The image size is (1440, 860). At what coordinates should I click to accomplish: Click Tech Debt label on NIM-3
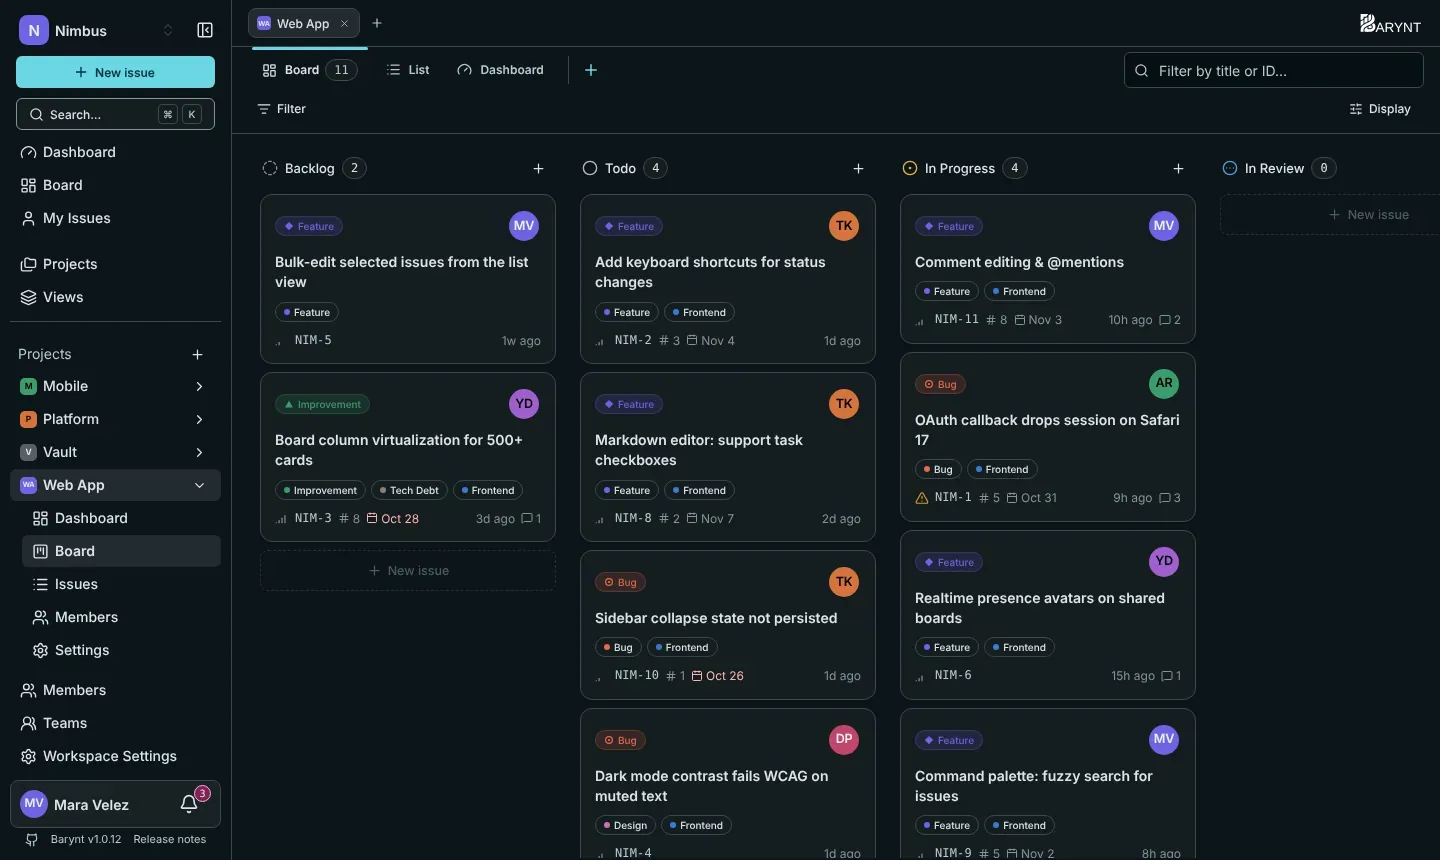coord(409,490)
